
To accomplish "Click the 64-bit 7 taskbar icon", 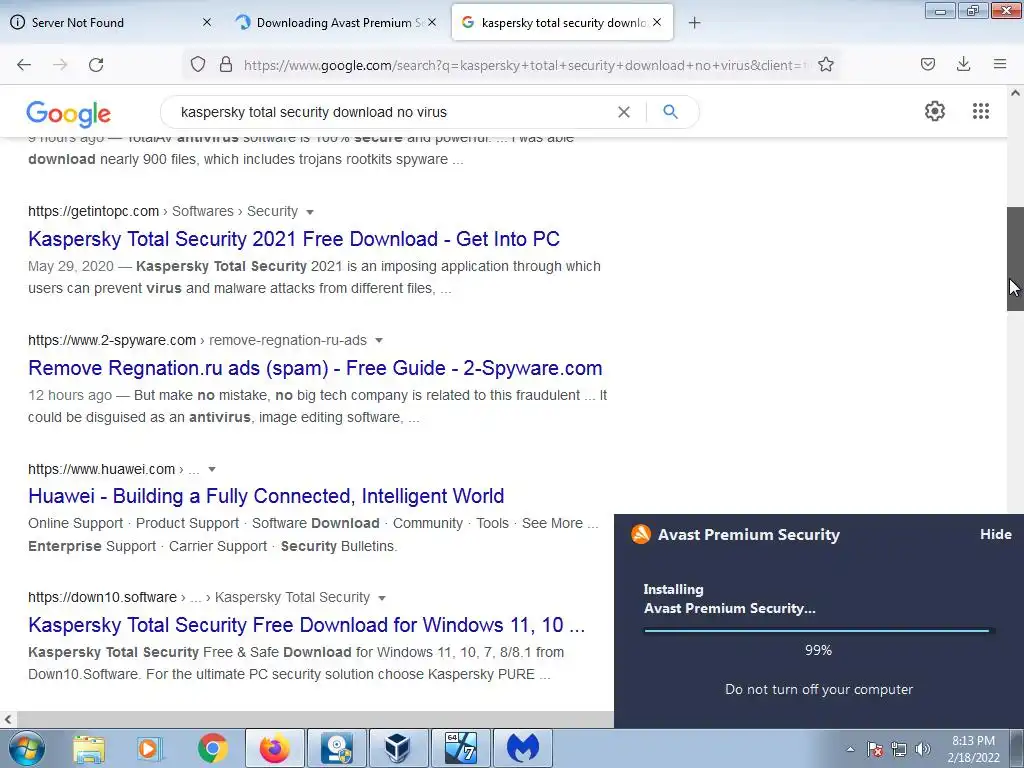I will click(x=460, y=748).
